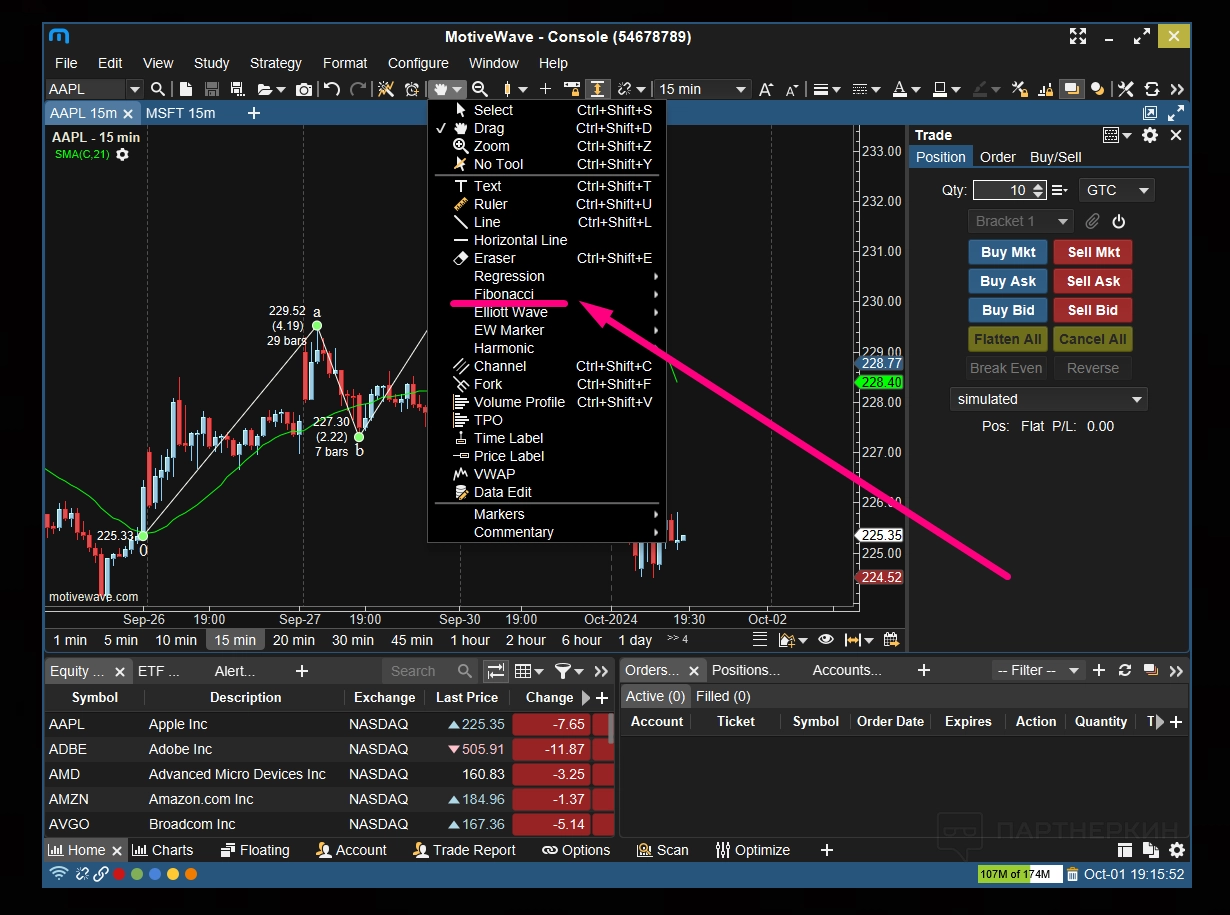Screen dimensions: 1230x915
Task: Toggle the highlighted chat panel icon in toolbar
Action: [1072, 89]
